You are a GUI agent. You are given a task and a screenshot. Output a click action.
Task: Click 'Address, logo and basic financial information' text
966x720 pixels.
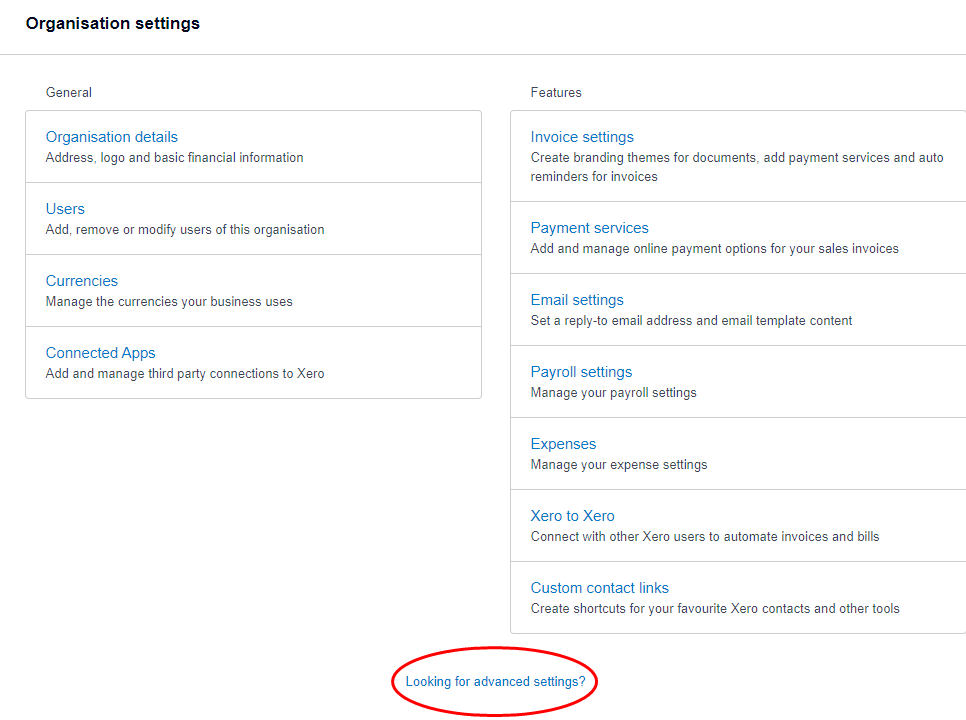175,157
